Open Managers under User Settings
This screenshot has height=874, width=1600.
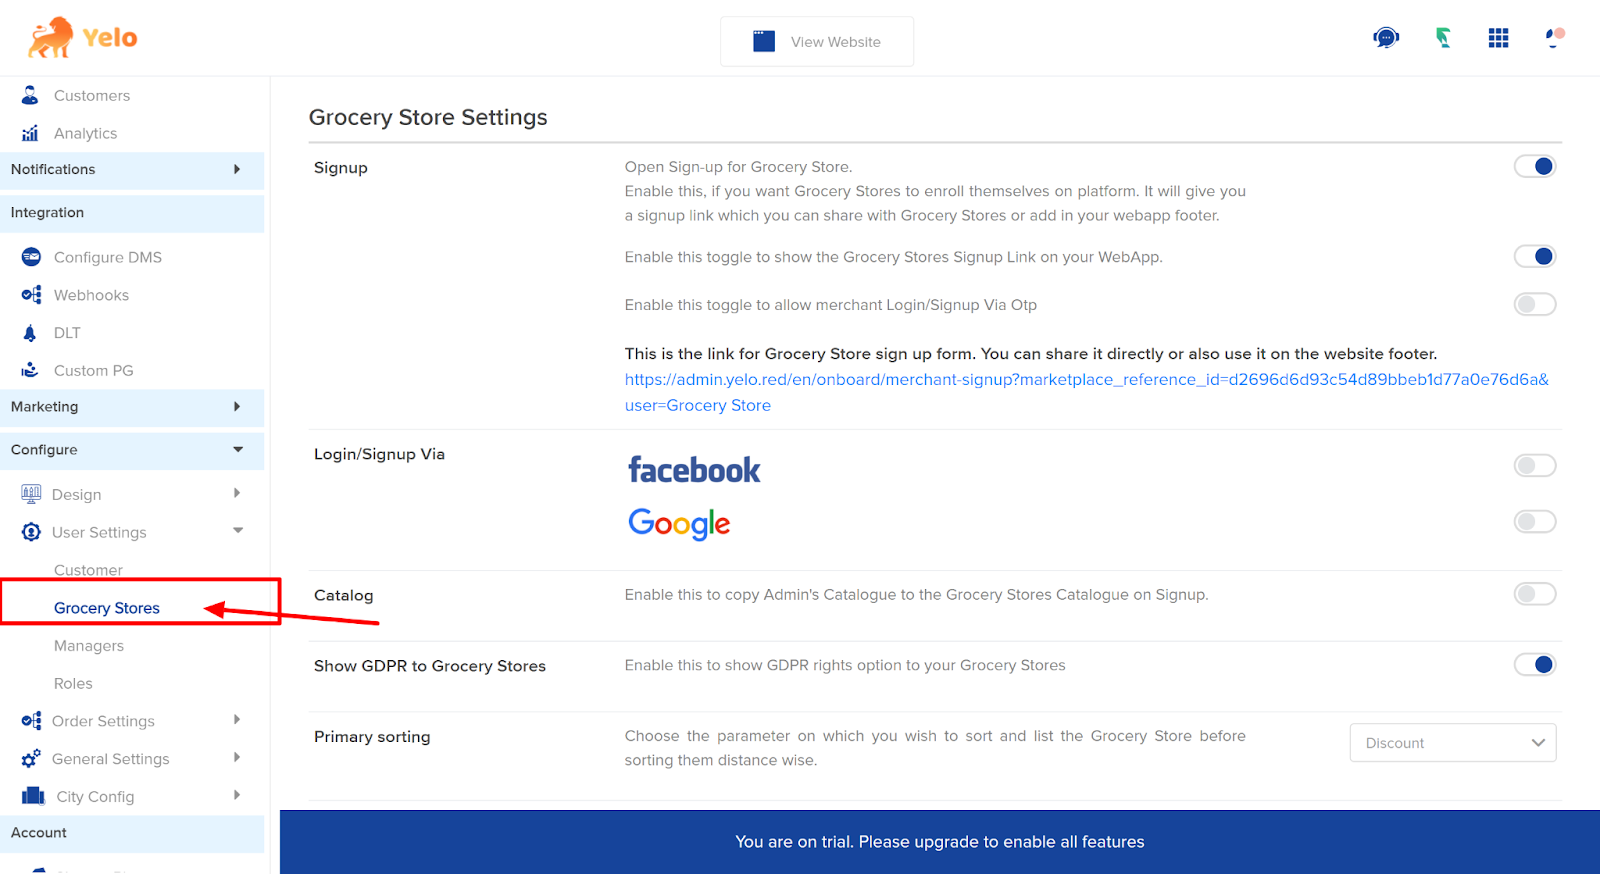click(89, 646)
